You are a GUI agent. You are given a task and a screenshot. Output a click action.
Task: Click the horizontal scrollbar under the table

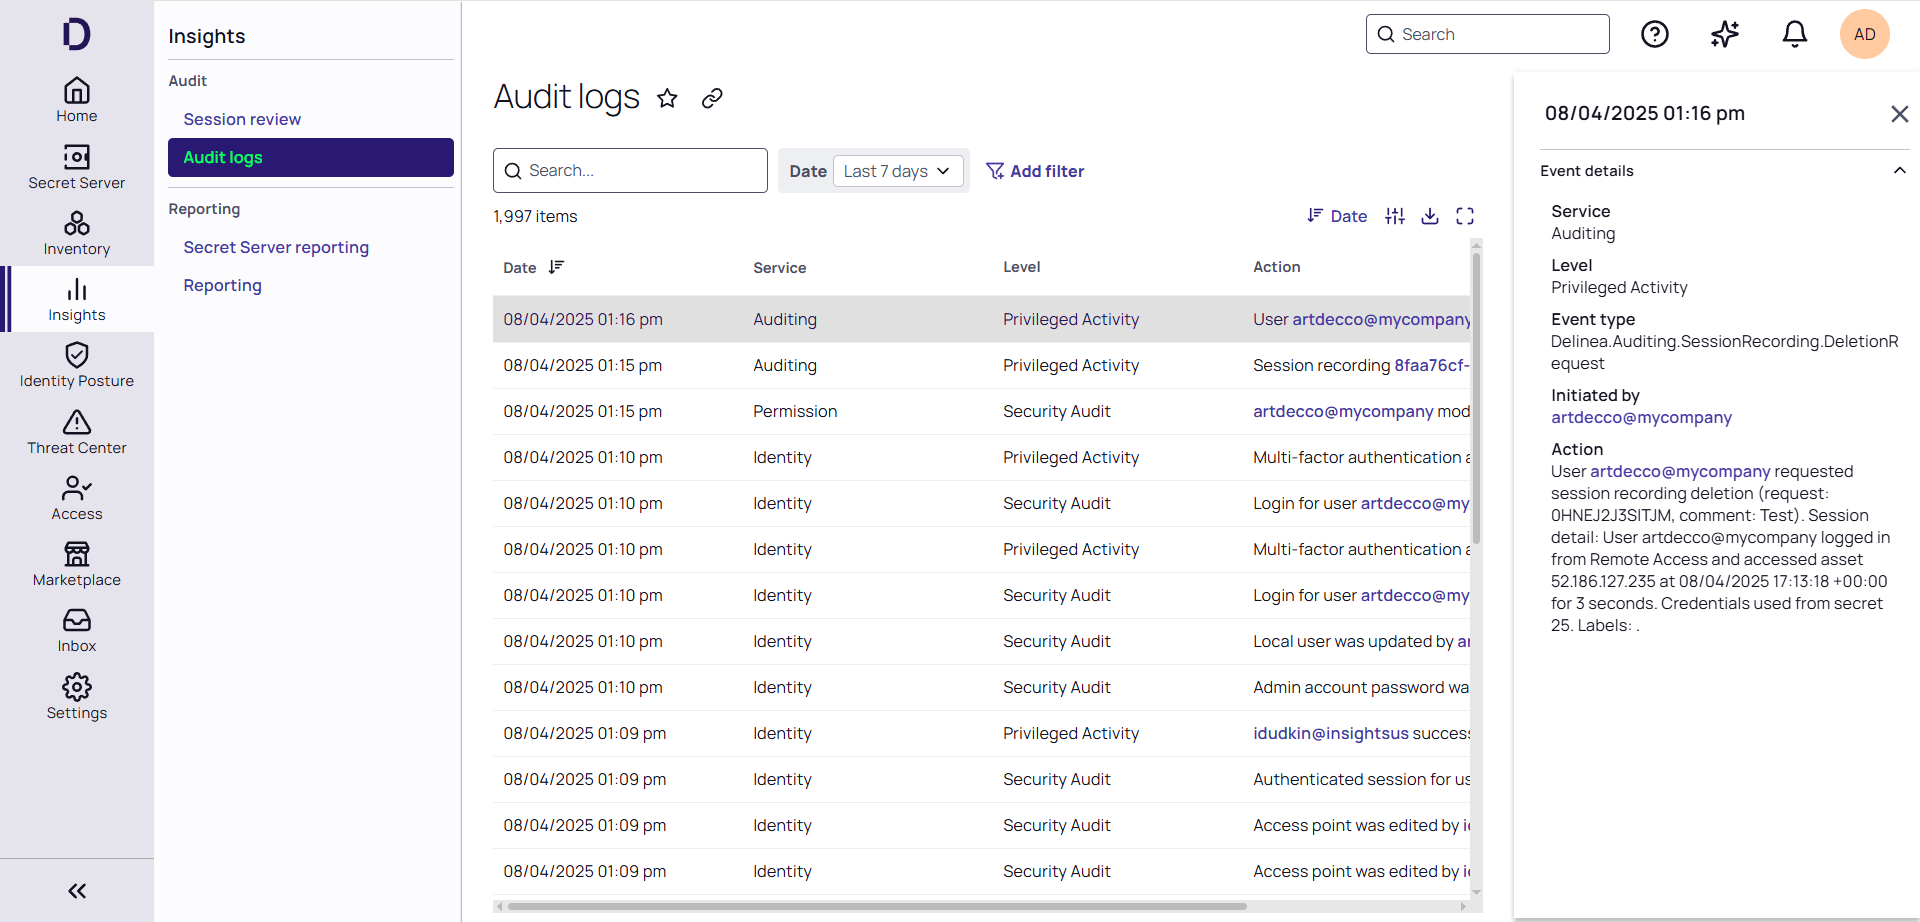(x=877, y=907)
